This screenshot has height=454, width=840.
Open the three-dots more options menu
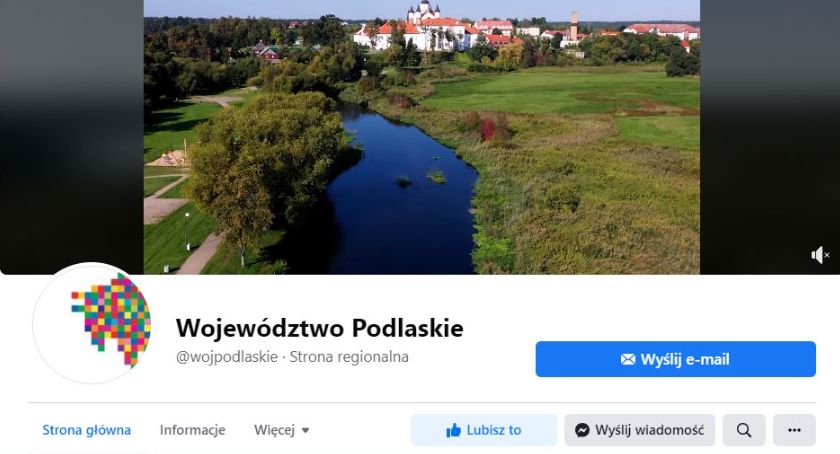(794, 430)
